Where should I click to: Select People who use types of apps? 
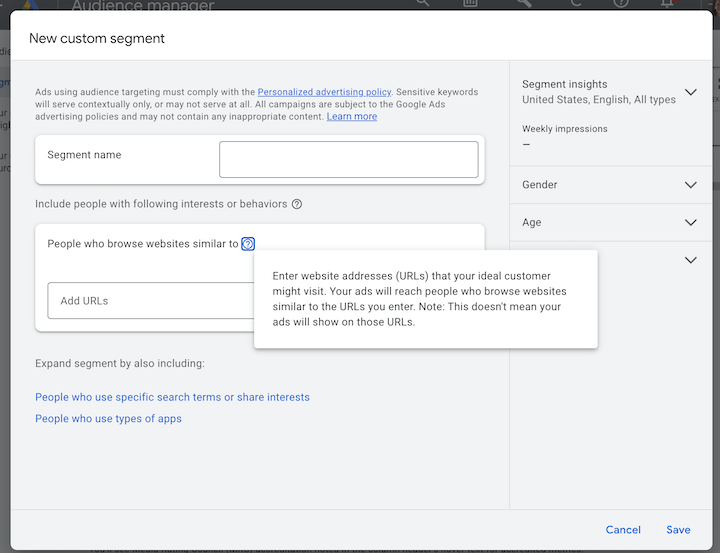[108, 419]
